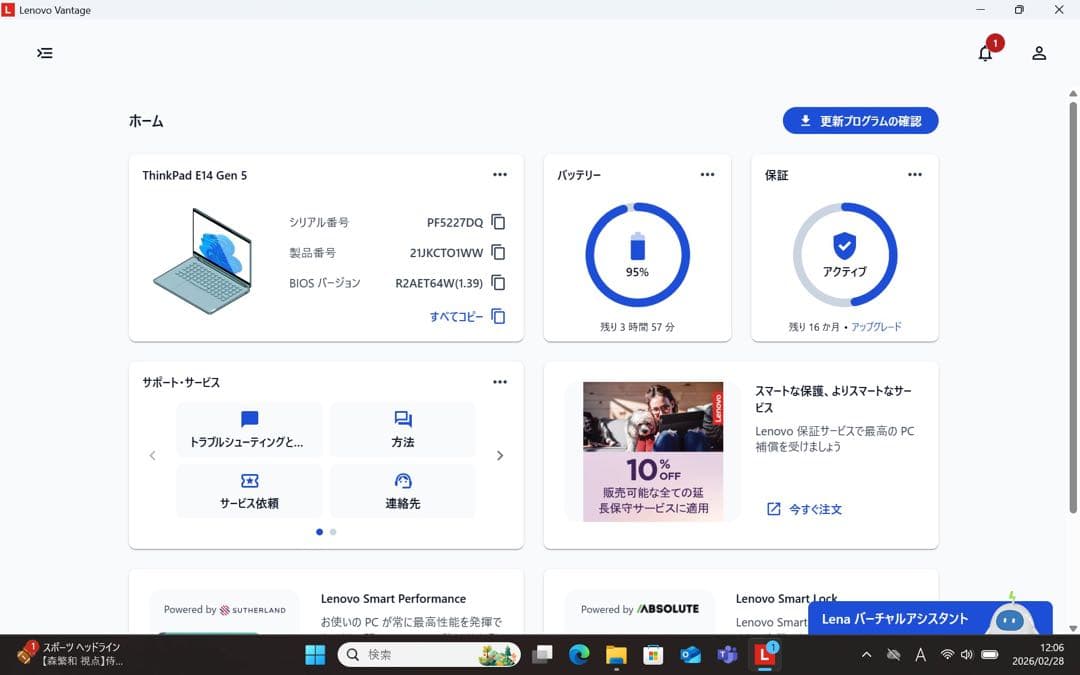
Task: Open Microsoft Store from taskbar
Action: (653, 654)
